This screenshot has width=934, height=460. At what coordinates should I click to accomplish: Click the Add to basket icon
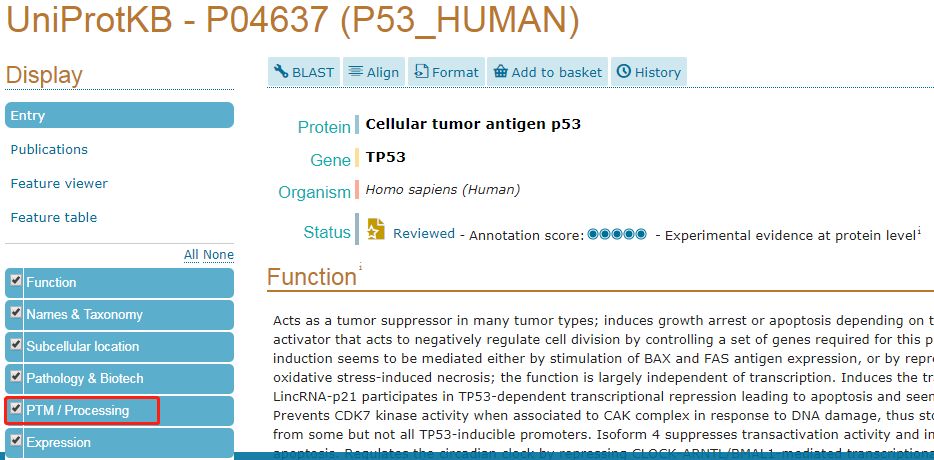pyautogui.click(x=500, y=72)
